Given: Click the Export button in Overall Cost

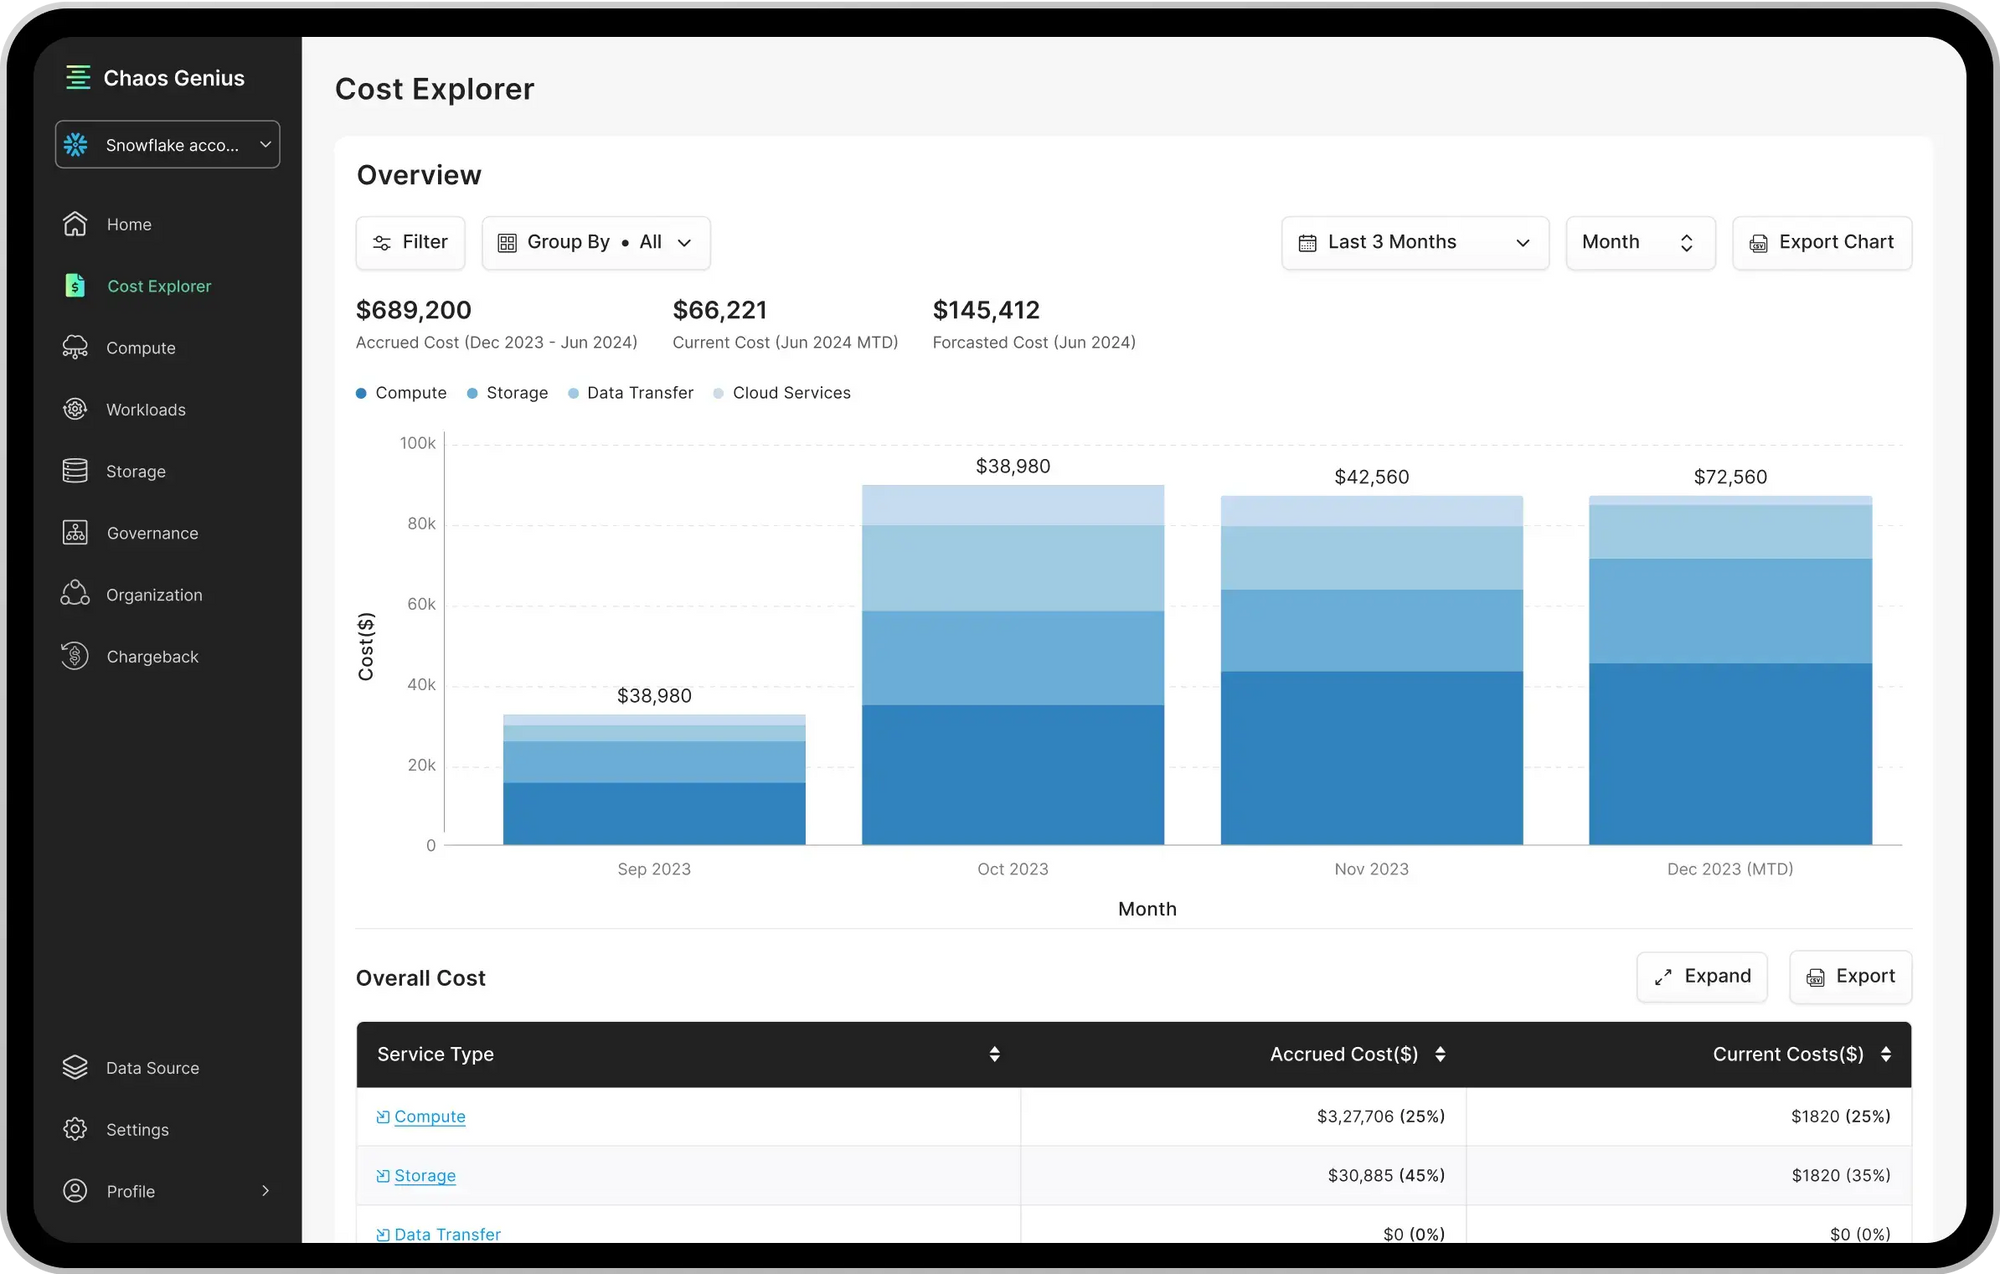Looking at the screenshot, I should (x=1850, y=977).
